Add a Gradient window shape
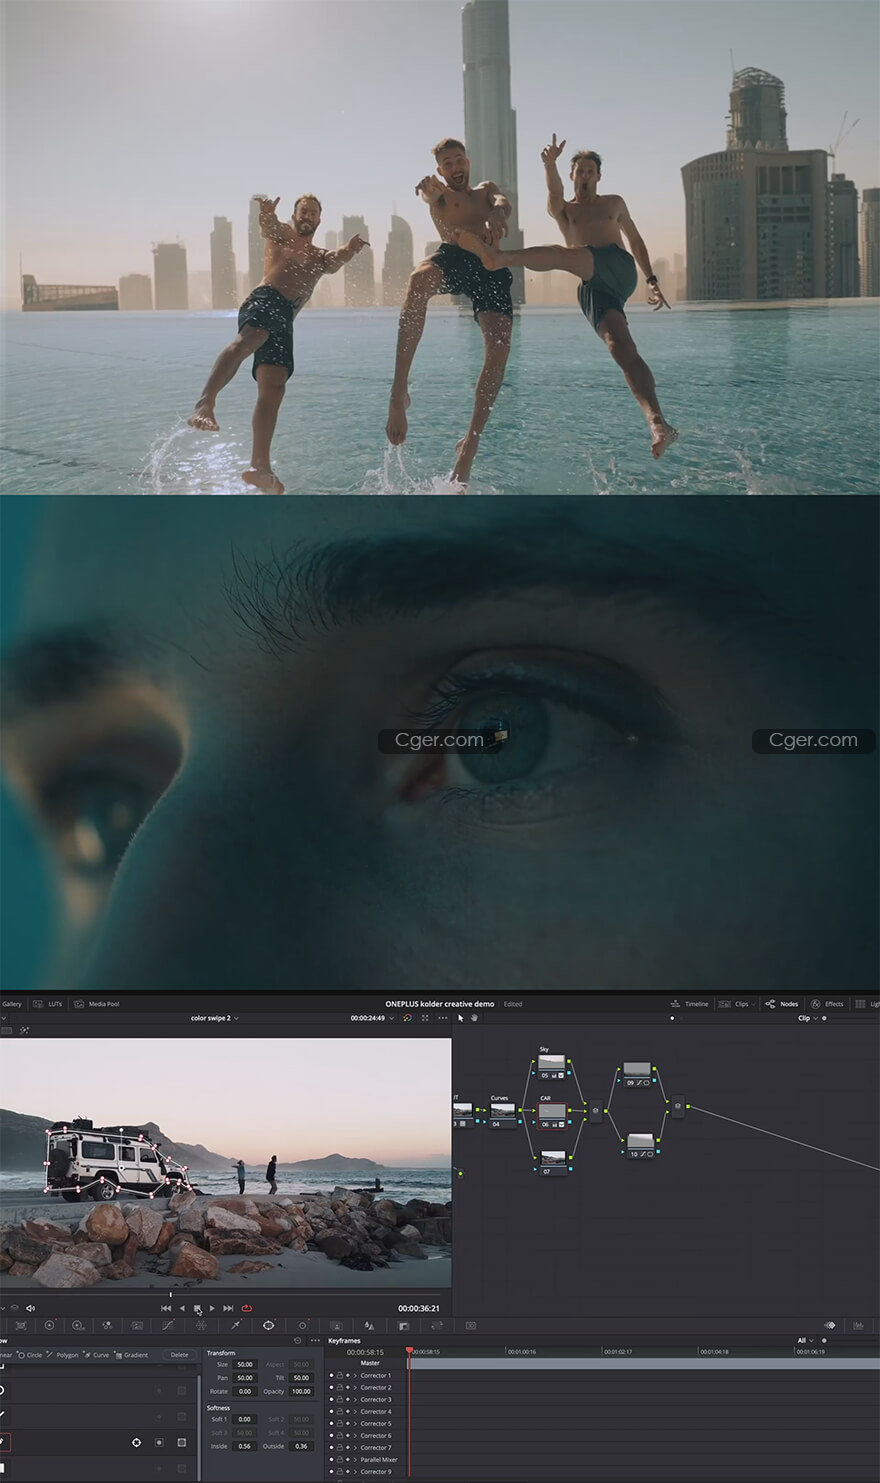Screen dimensions: 880x1483 coord(131,1355)
